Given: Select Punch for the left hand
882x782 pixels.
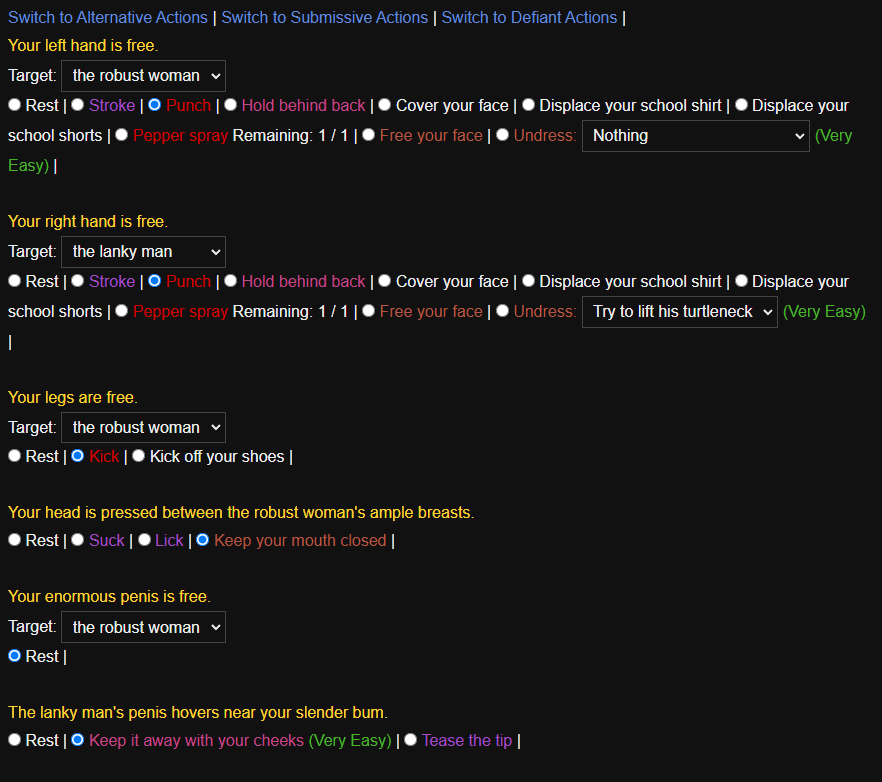Looking at the screenshot, I should click(x=155, y=105).
